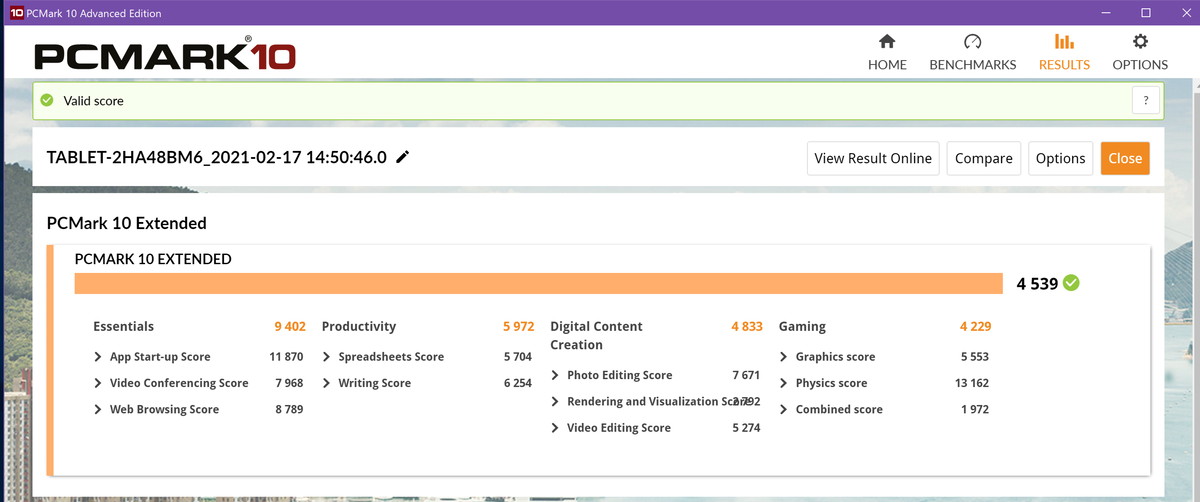1200x502 pixels.
Task: Click the green valid score checkmark icon
Action: click(47, 100)
